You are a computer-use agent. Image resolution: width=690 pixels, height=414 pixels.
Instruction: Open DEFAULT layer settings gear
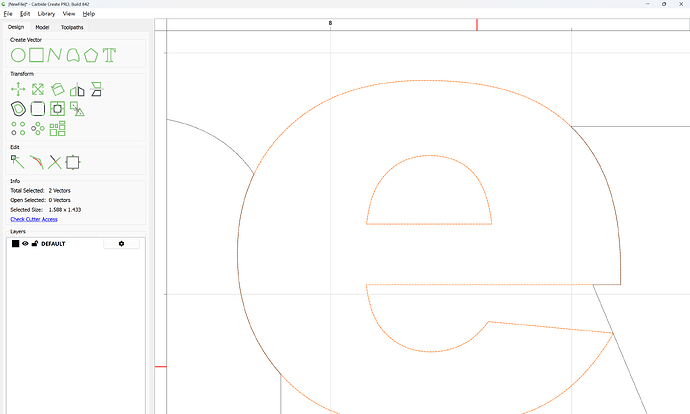[121, 243]
